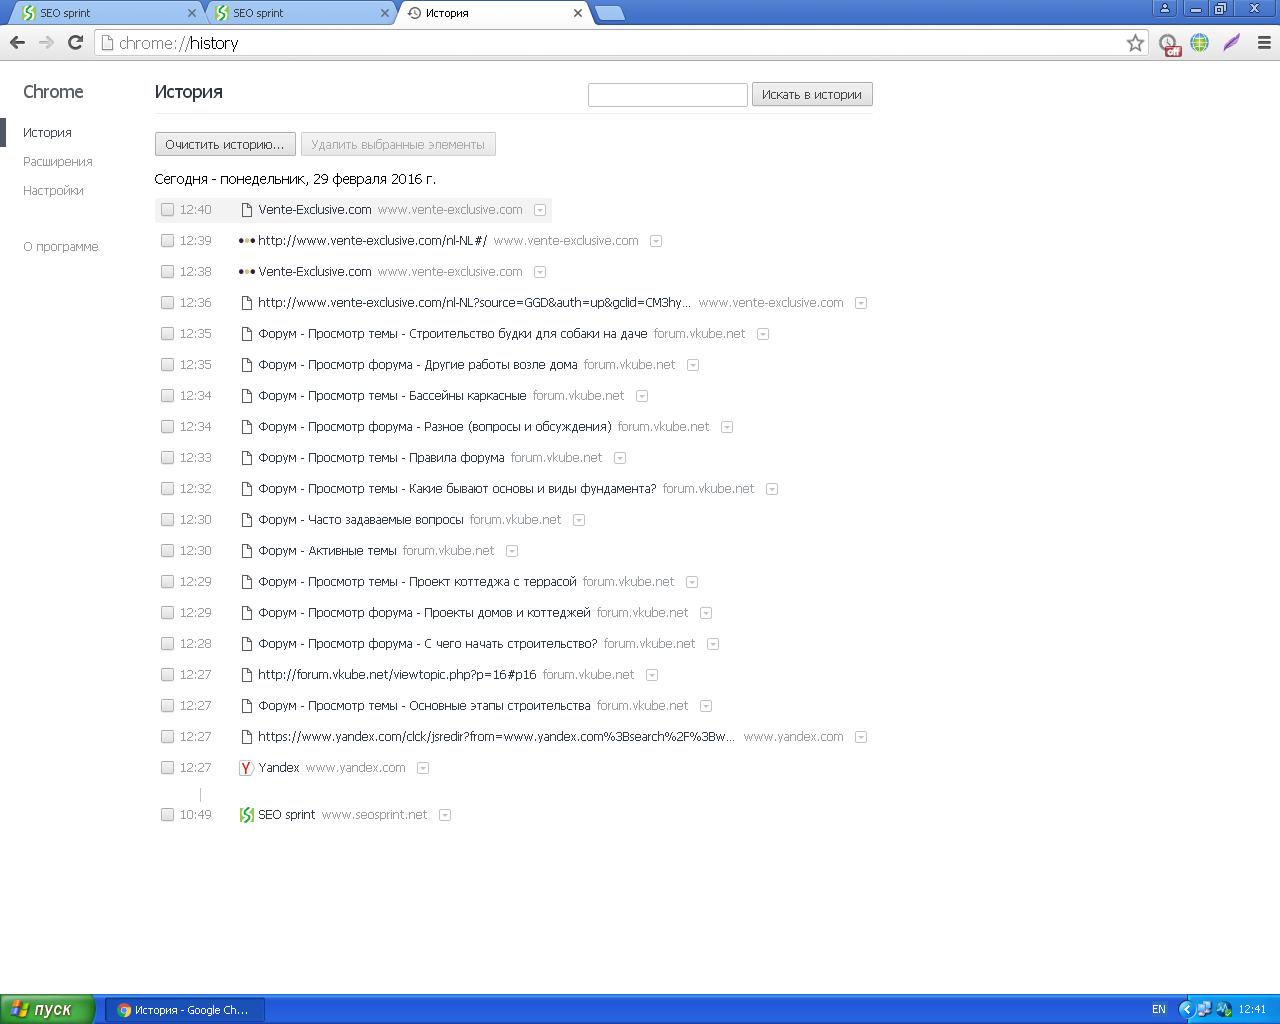
Task: Open Расширения in the sidebar
Action: point(58,161)
